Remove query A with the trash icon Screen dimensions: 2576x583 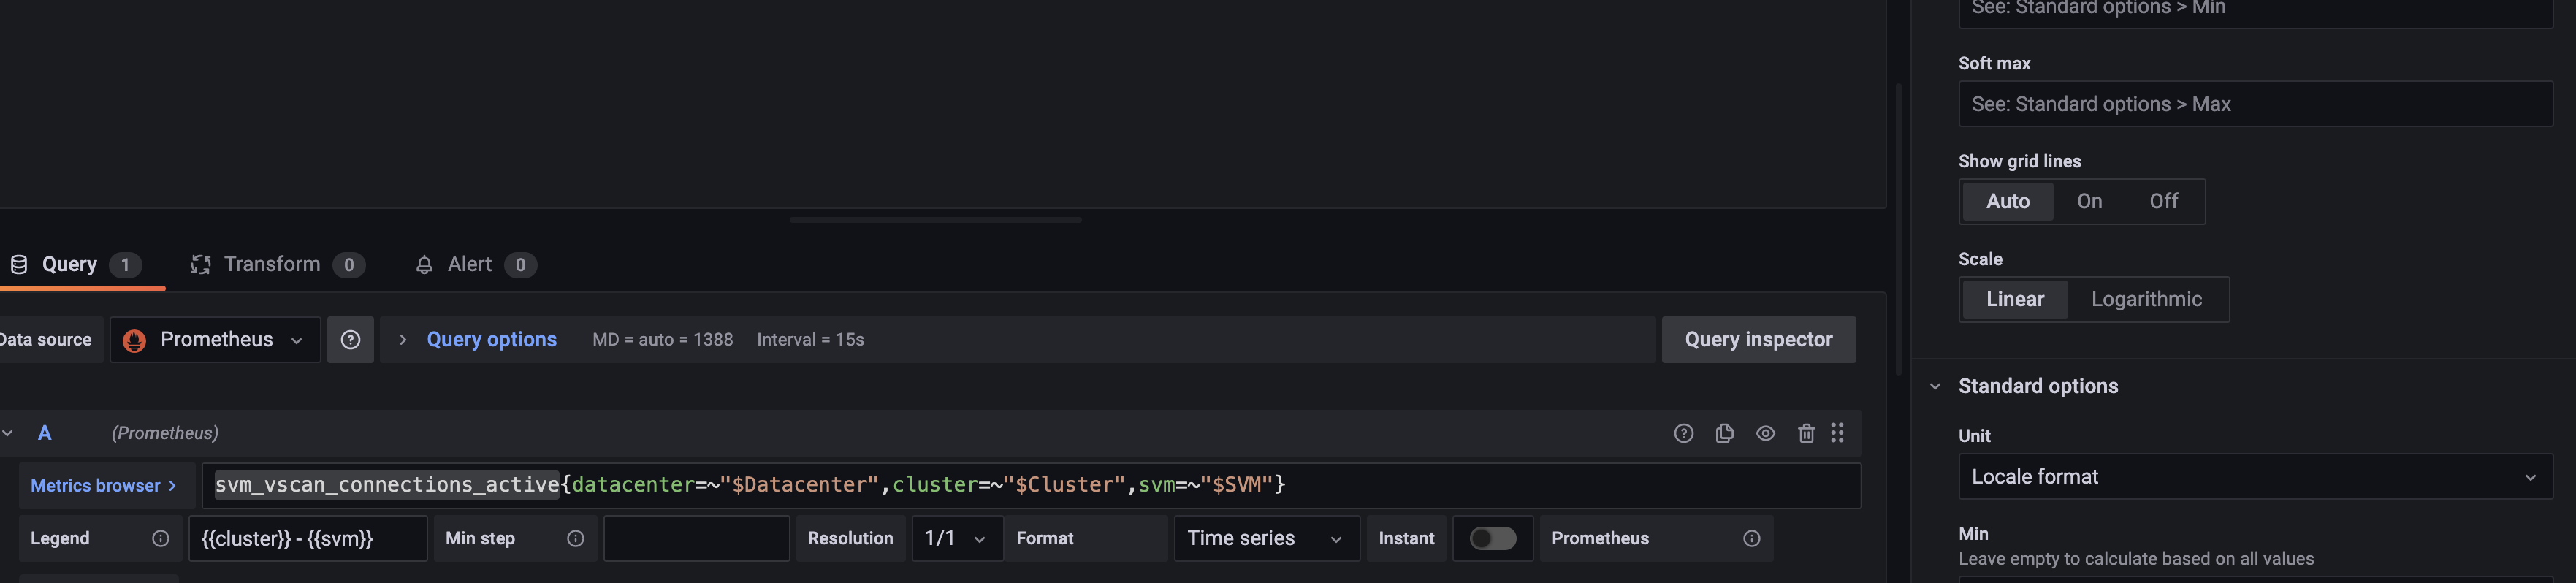pyautogui.click(x=1806, y=433)
